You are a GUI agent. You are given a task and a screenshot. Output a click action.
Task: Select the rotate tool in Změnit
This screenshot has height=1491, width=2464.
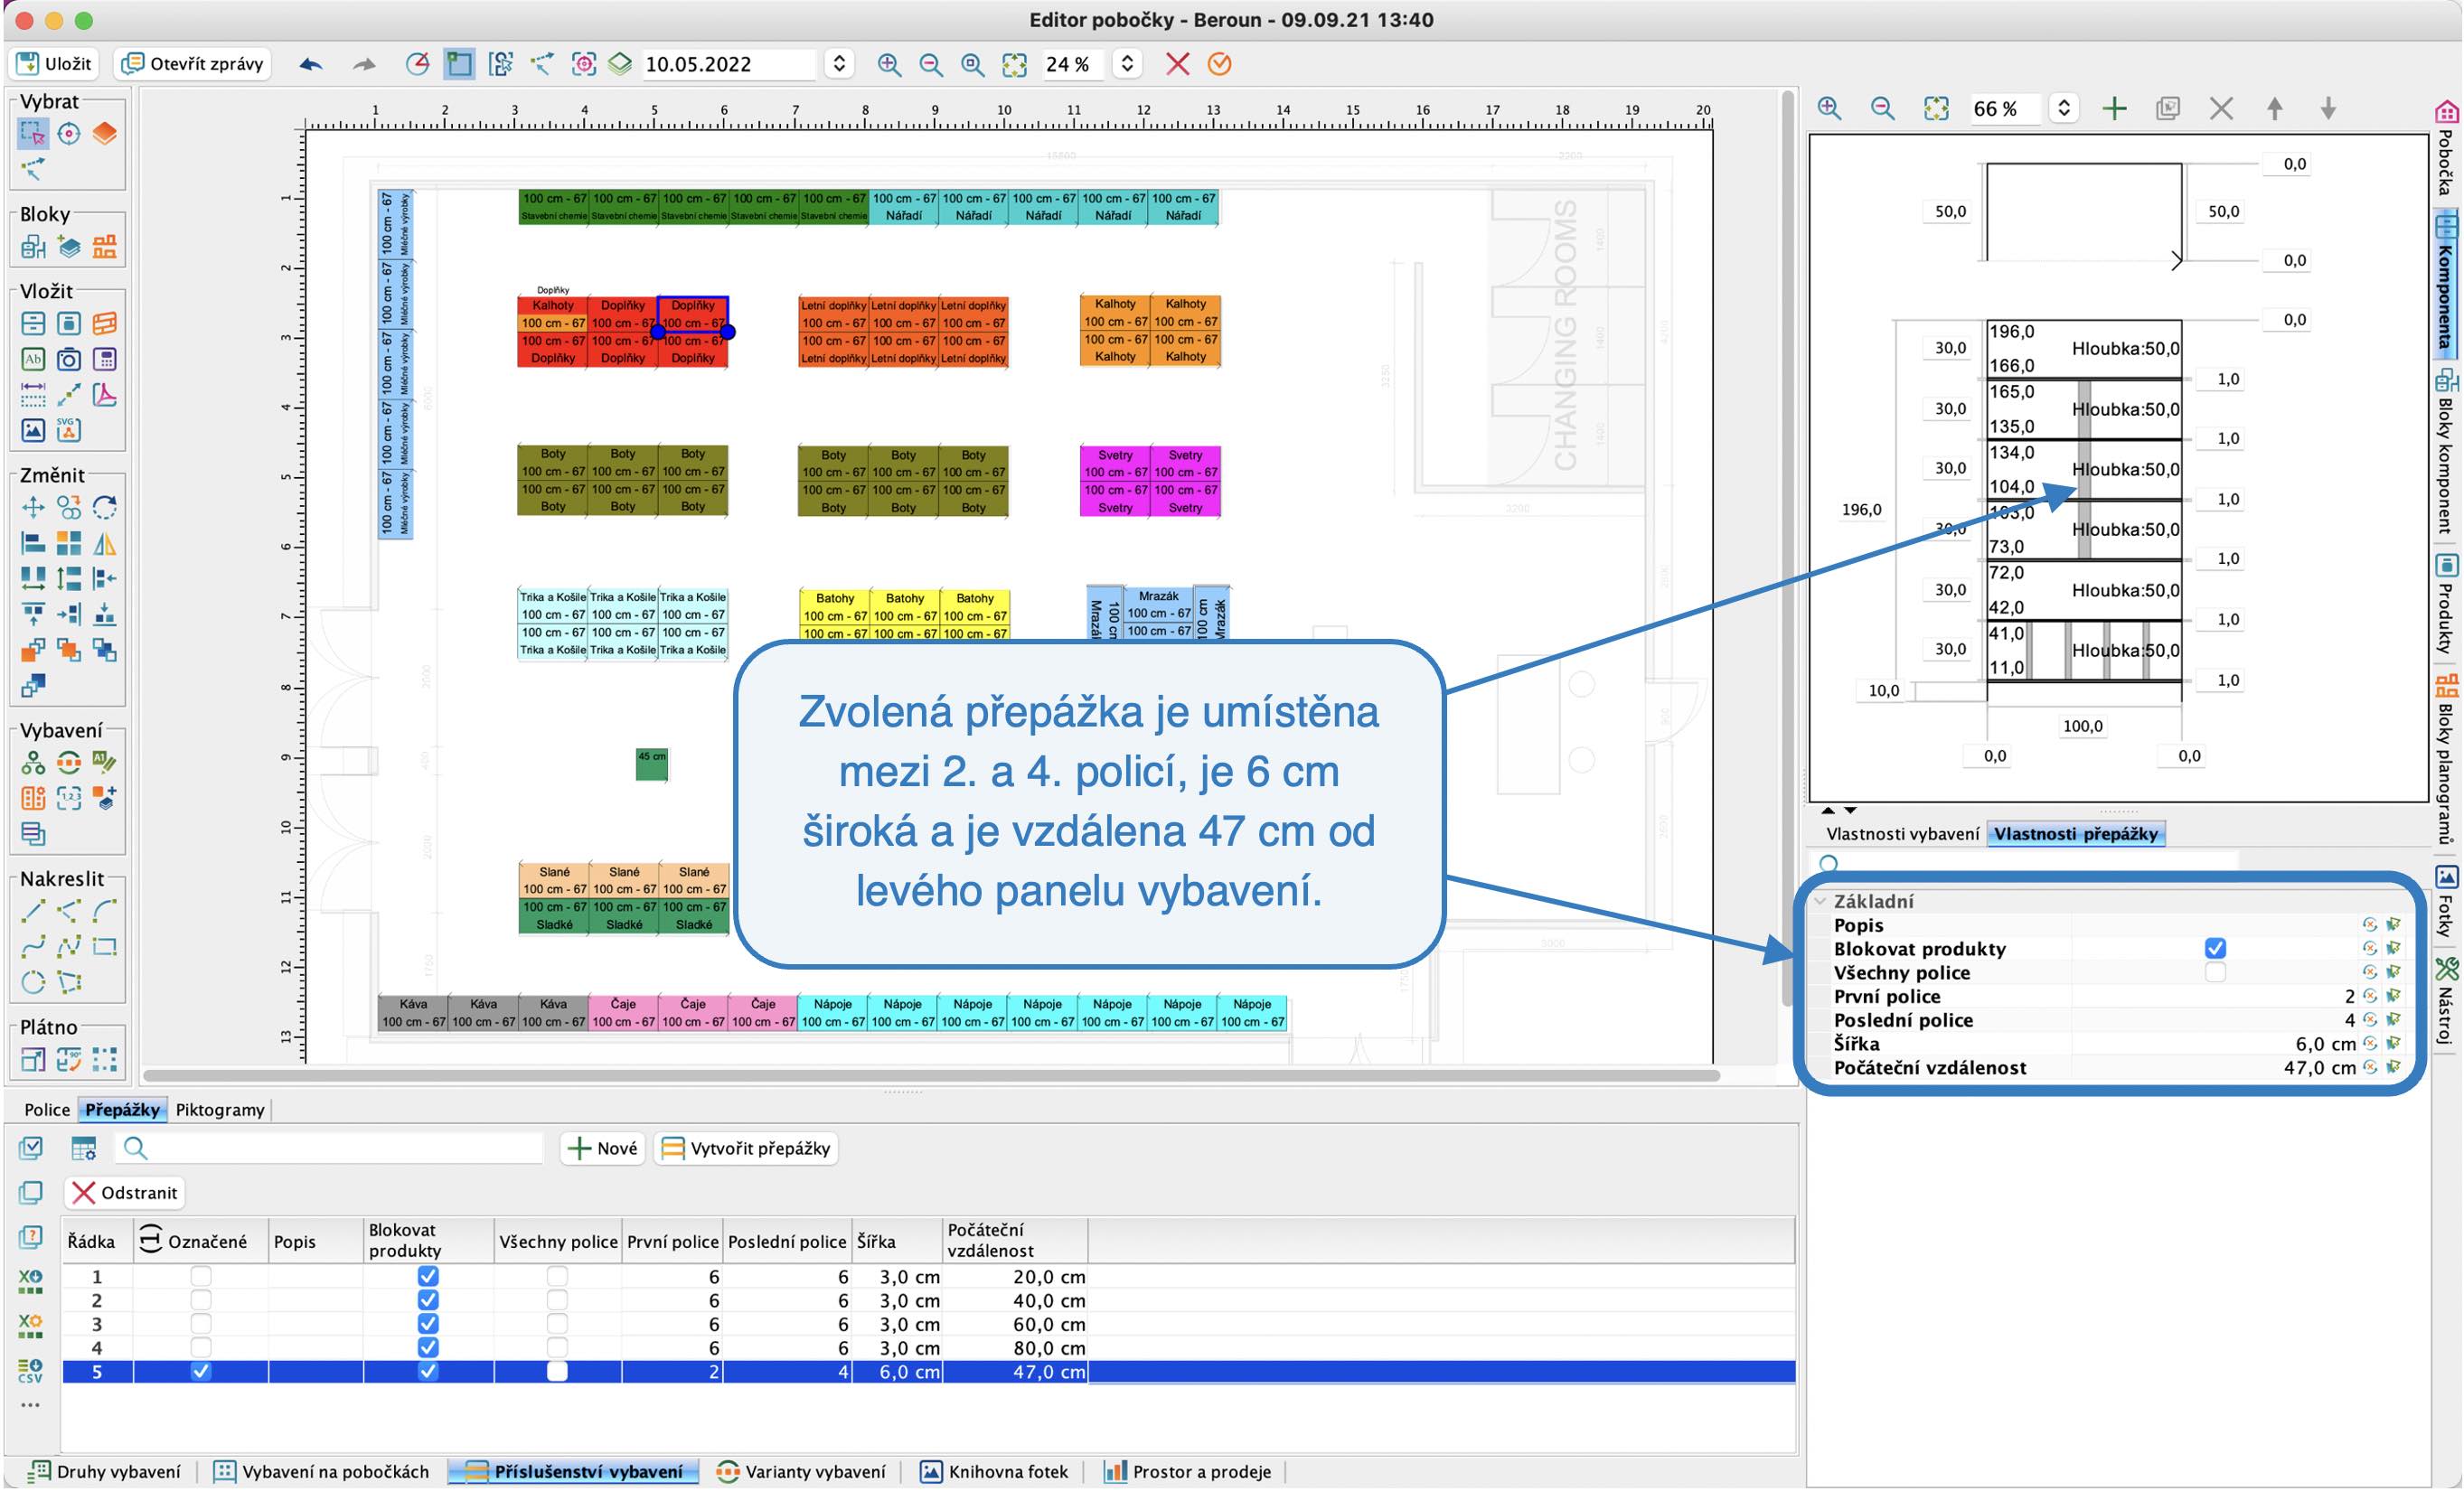point(104,507)
